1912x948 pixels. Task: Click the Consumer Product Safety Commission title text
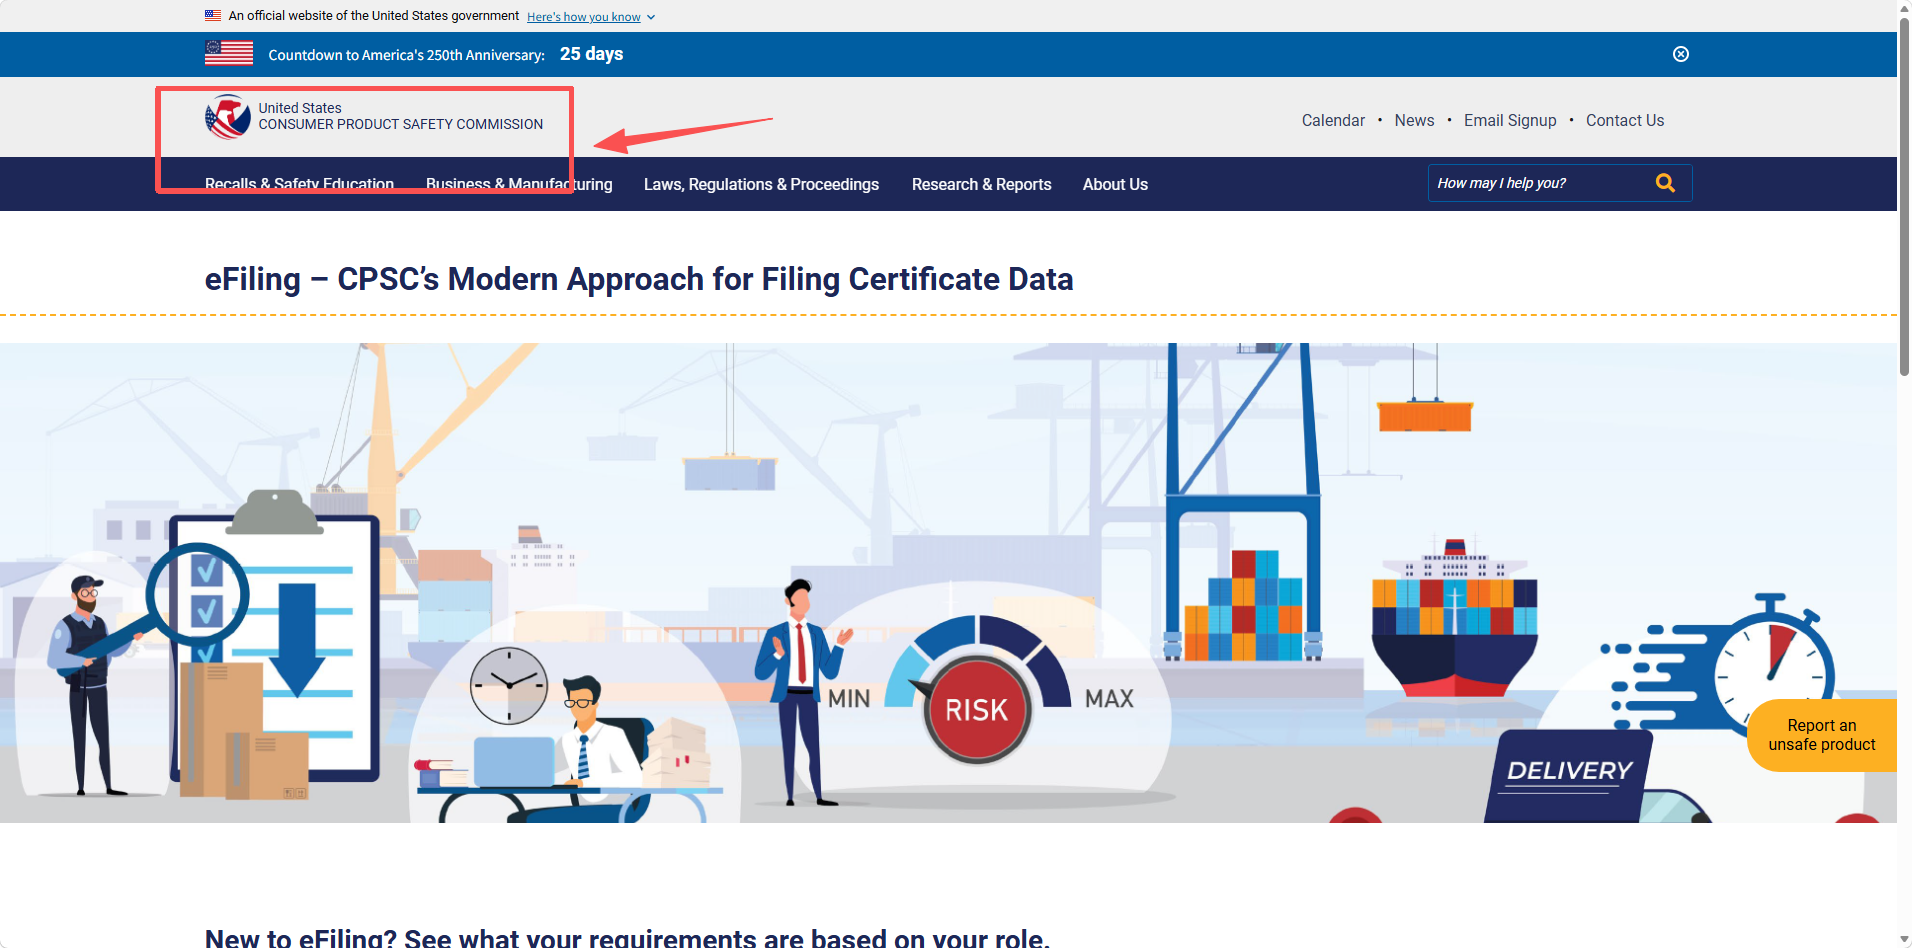coord(401,116)
